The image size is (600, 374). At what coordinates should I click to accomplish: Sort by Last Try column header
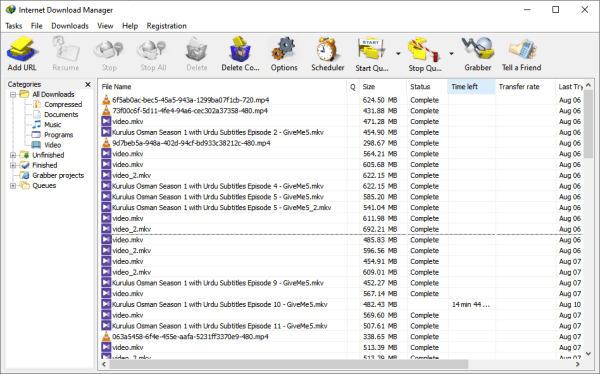[570, 87]
